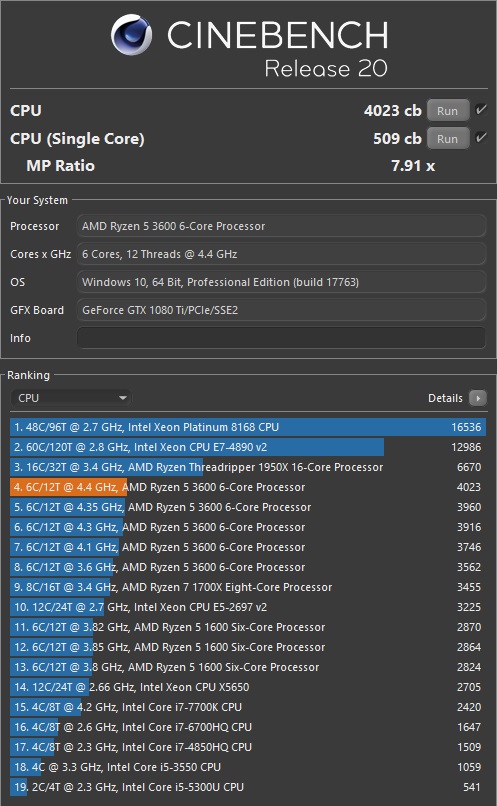Select Intel Core i7-7700K row
Viewport: 497px width, 806px height.
tap(248, 707)
